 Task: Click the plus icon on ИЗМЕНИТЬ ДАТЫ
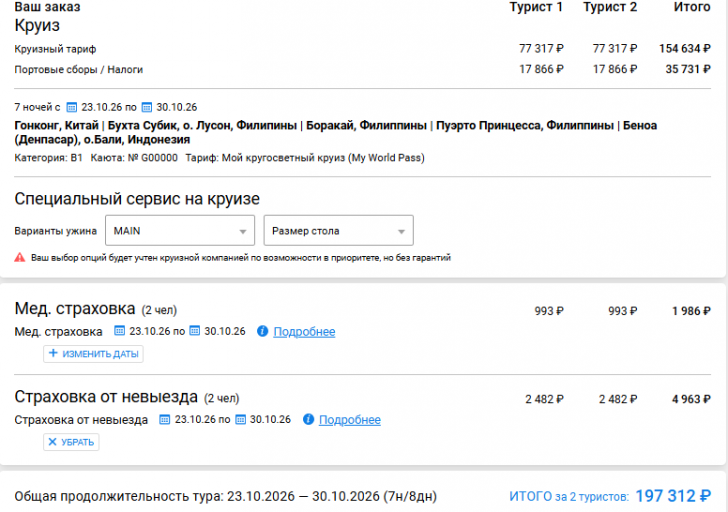tap(53, 353)
